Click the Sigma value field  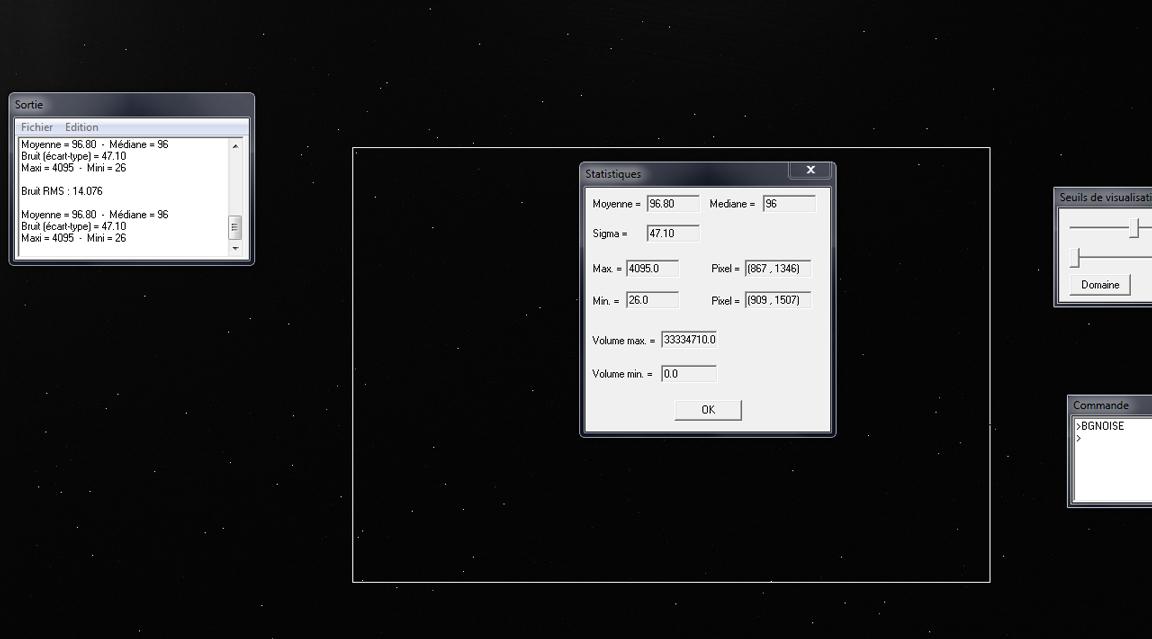[673, 234]
